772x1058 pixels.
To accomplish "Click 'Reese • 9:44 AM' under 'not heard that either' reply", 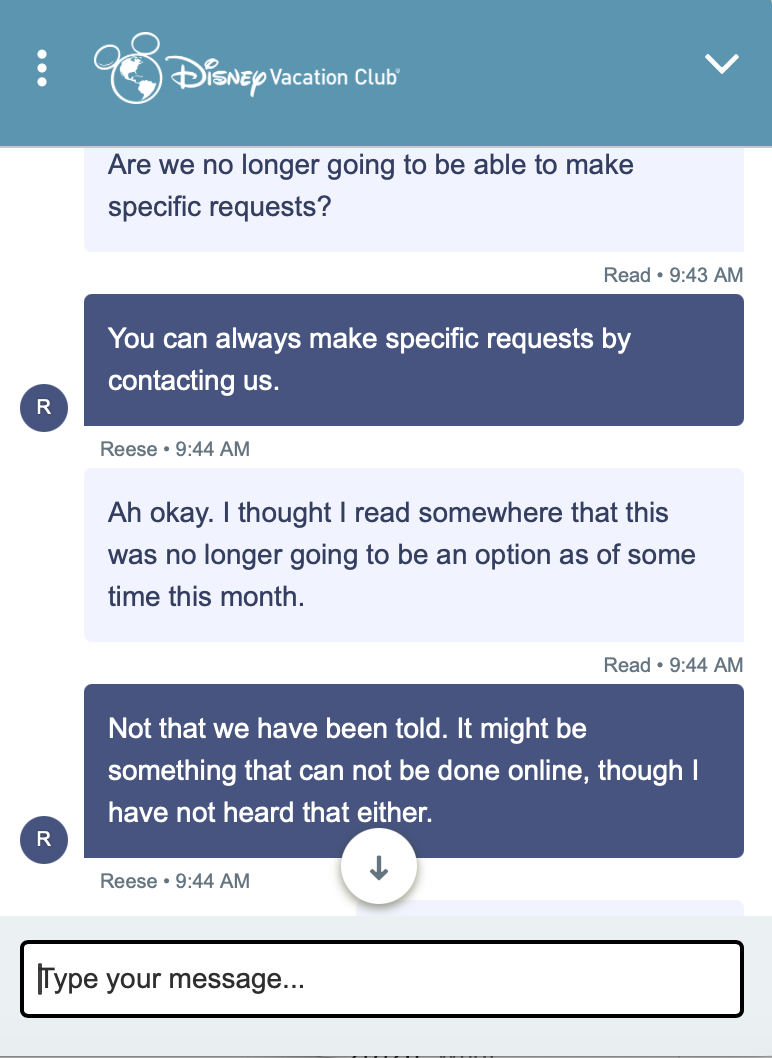I will tap(175, 881).
